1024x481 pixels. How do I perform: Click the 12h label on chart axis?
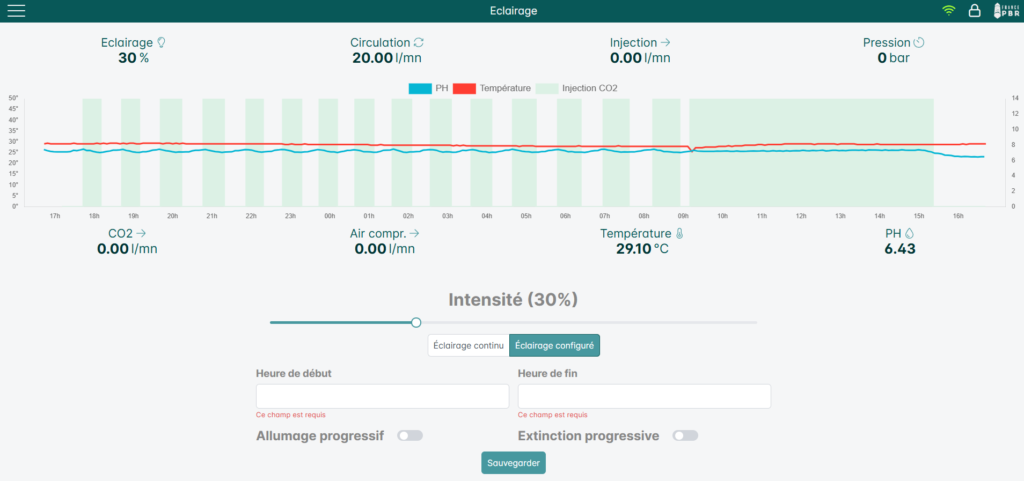click(x=801, y=216)
